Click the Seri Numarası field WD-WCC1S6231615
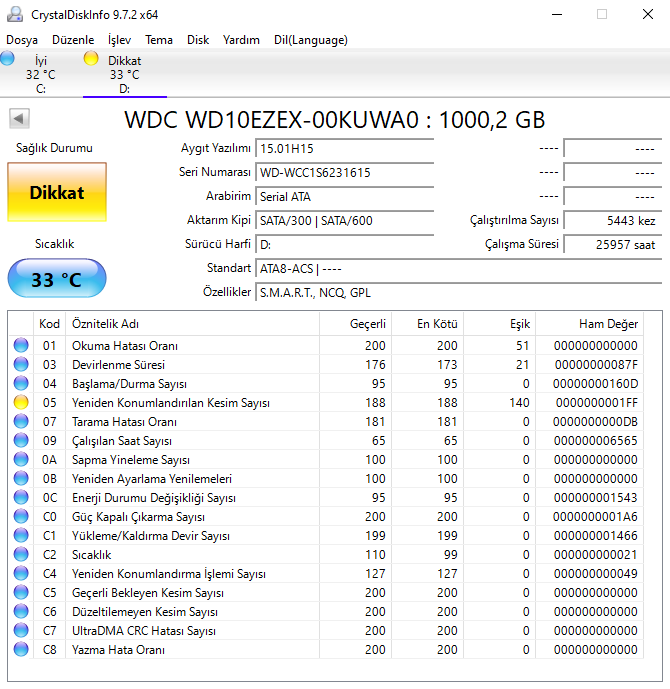 pyautogui.click(x=344, y=172)
